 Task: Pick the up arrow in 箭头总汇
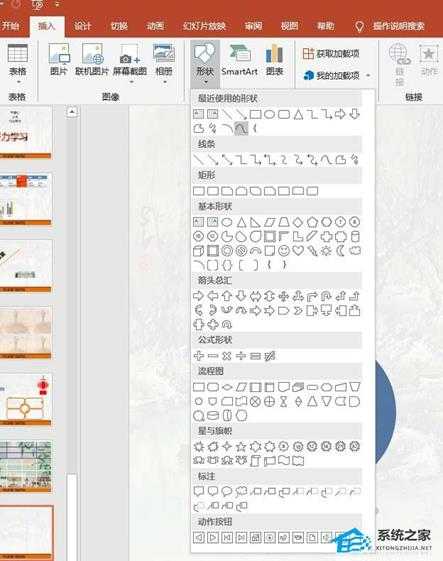(x=227, y=296)
